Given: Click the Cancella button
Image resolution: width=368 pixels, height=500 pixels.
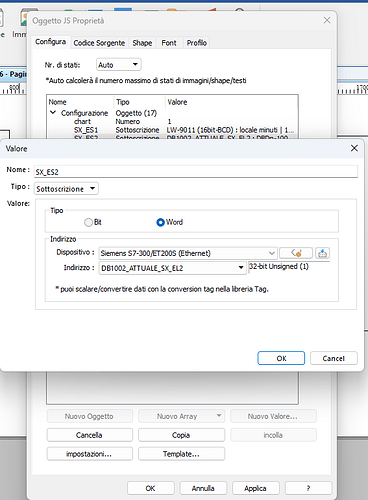Looking at the screenshot, I should (x=89, y=435).
